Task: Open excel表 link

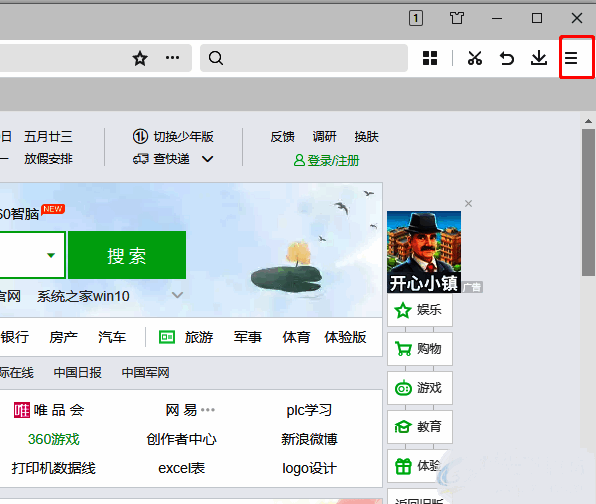Action: 181,468
